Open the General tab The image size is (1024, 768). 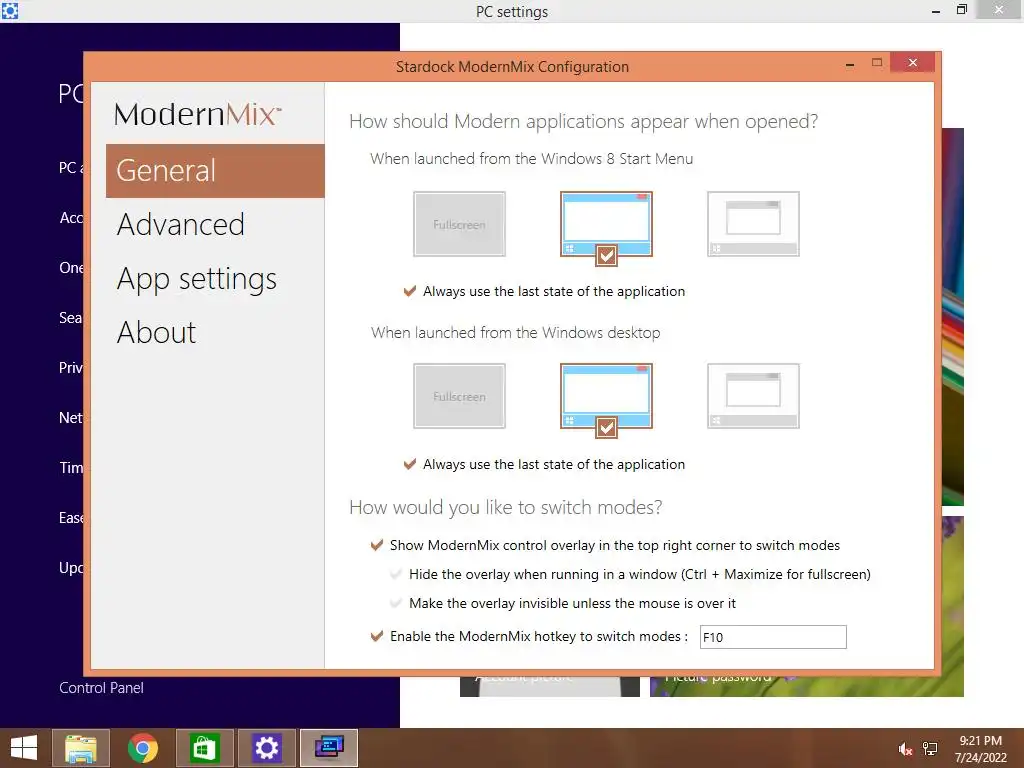[x=215, y=170]
